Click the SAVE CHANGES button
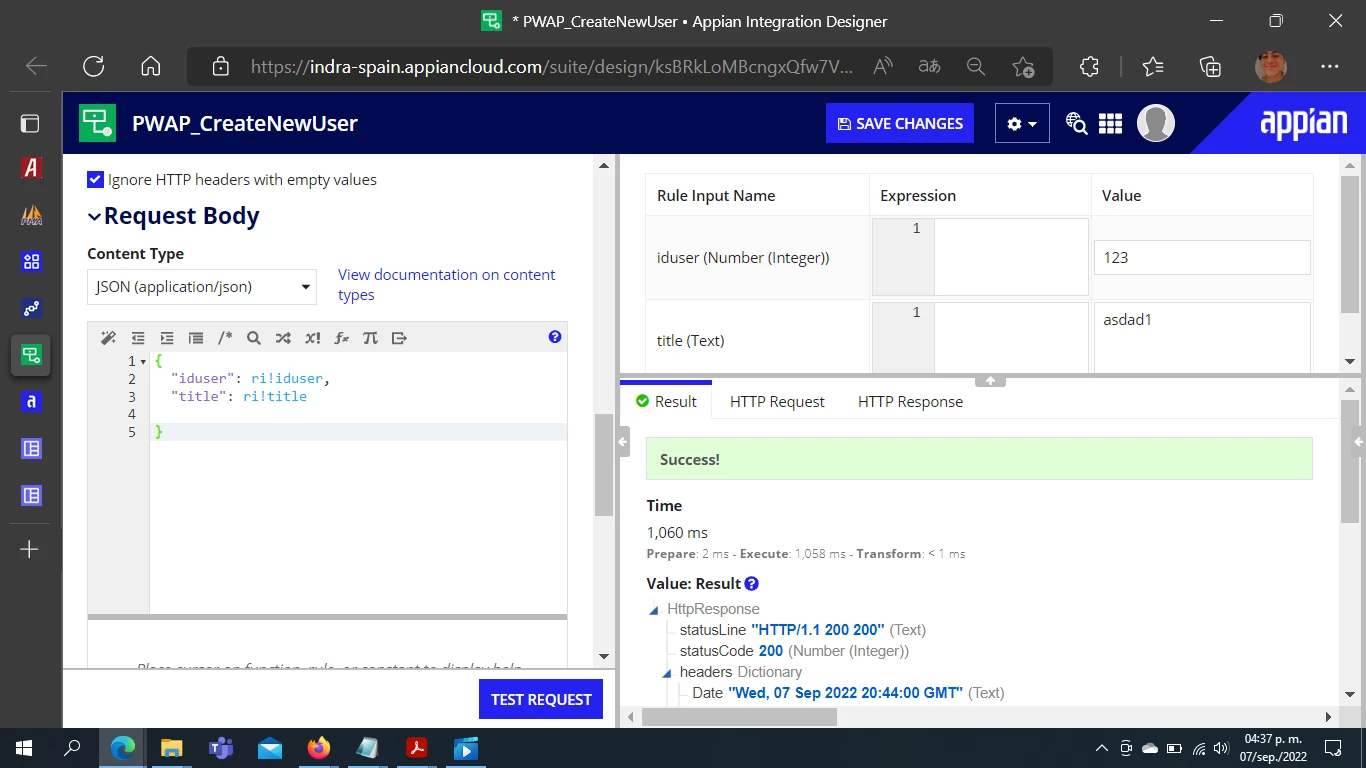Image resolution: width=1366 pixels, height=768 pixels. [900, 123]
